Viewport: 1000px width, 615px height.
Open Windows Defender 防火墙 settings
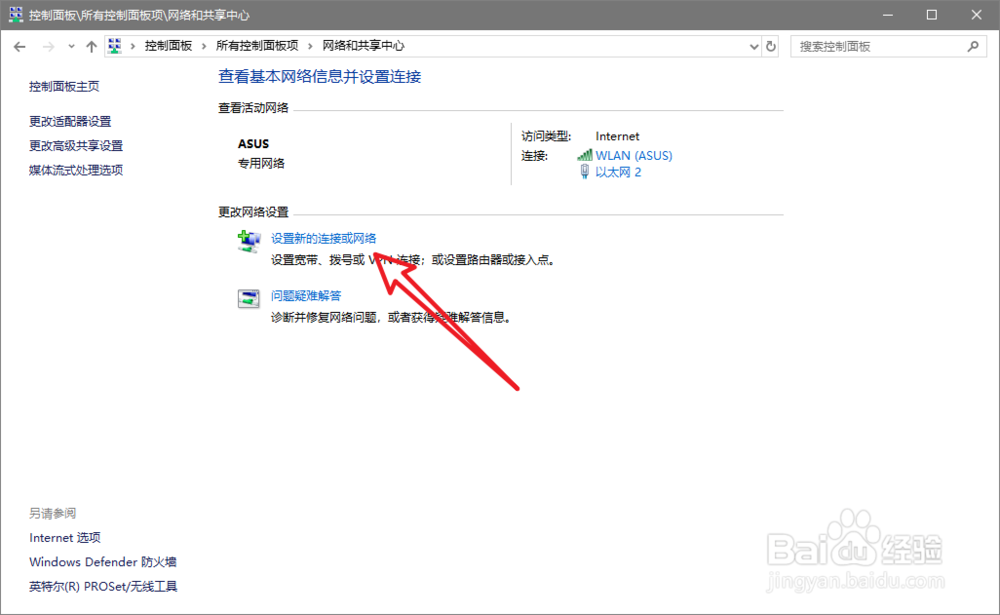(102, 561)
